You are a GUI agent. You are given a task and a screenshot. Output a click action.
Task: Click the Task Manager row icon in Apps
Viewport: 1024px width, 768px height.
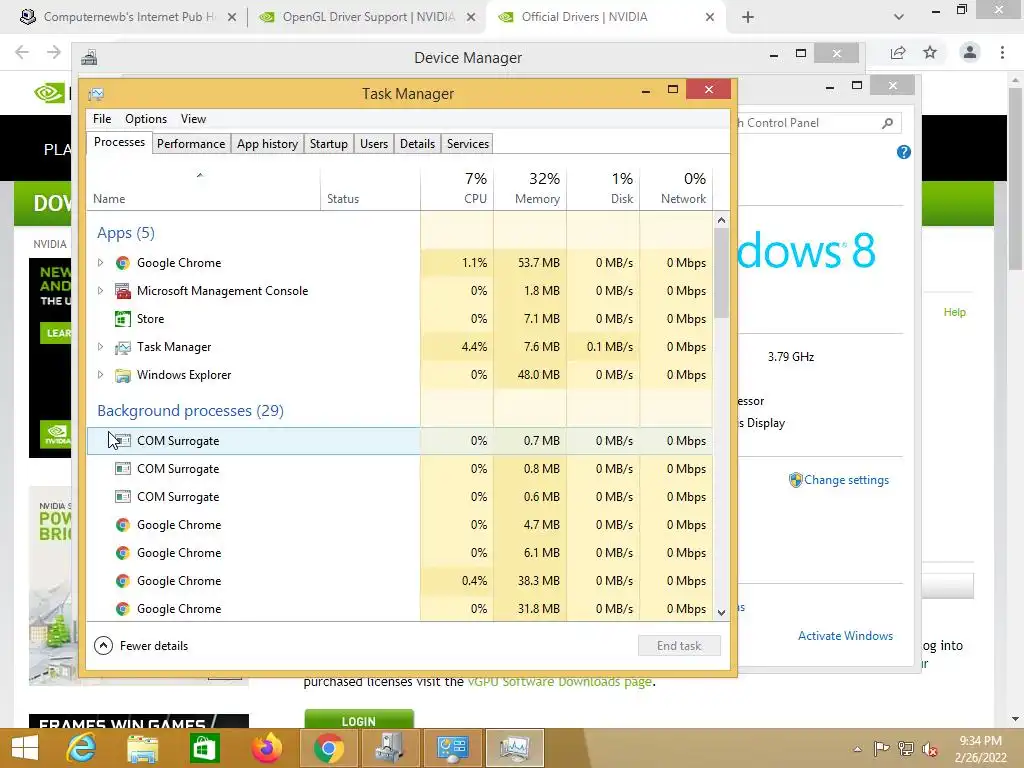pyautogui.click(x=122, y=347)
